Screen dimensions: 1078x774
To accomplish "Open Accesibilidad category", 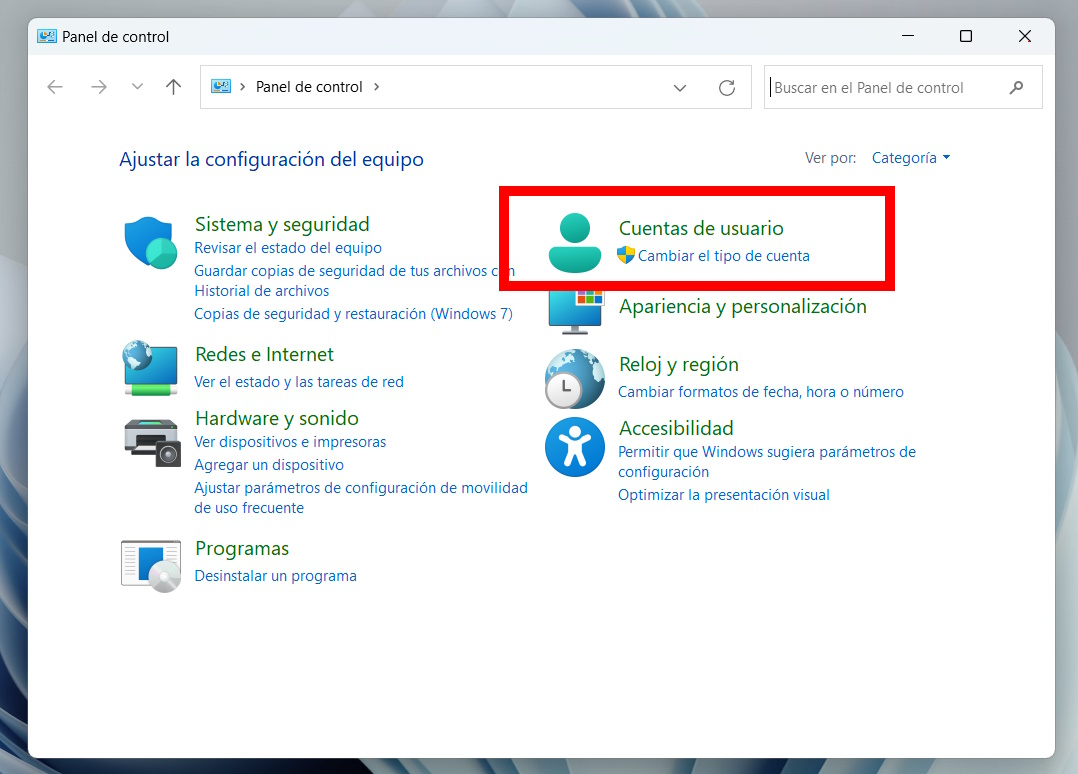I will click(x=676, y=428).
